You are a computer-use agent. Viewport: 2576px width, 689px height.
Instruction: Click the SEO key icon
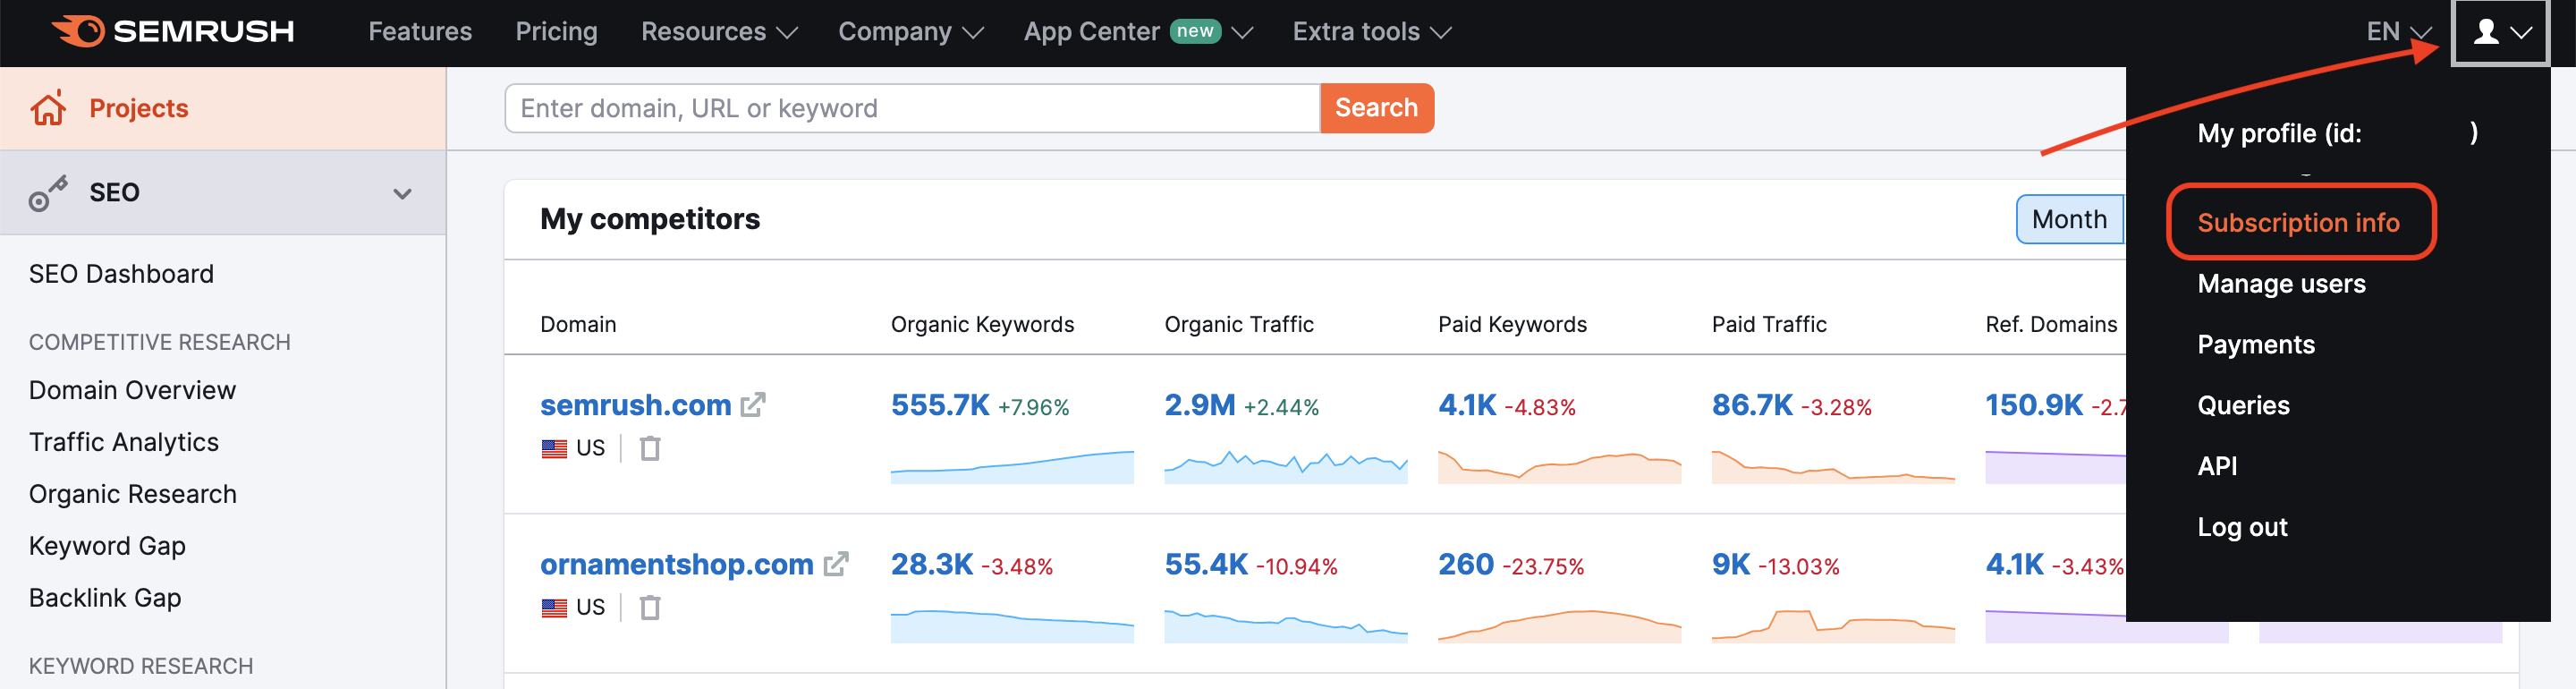coord(47,193)
